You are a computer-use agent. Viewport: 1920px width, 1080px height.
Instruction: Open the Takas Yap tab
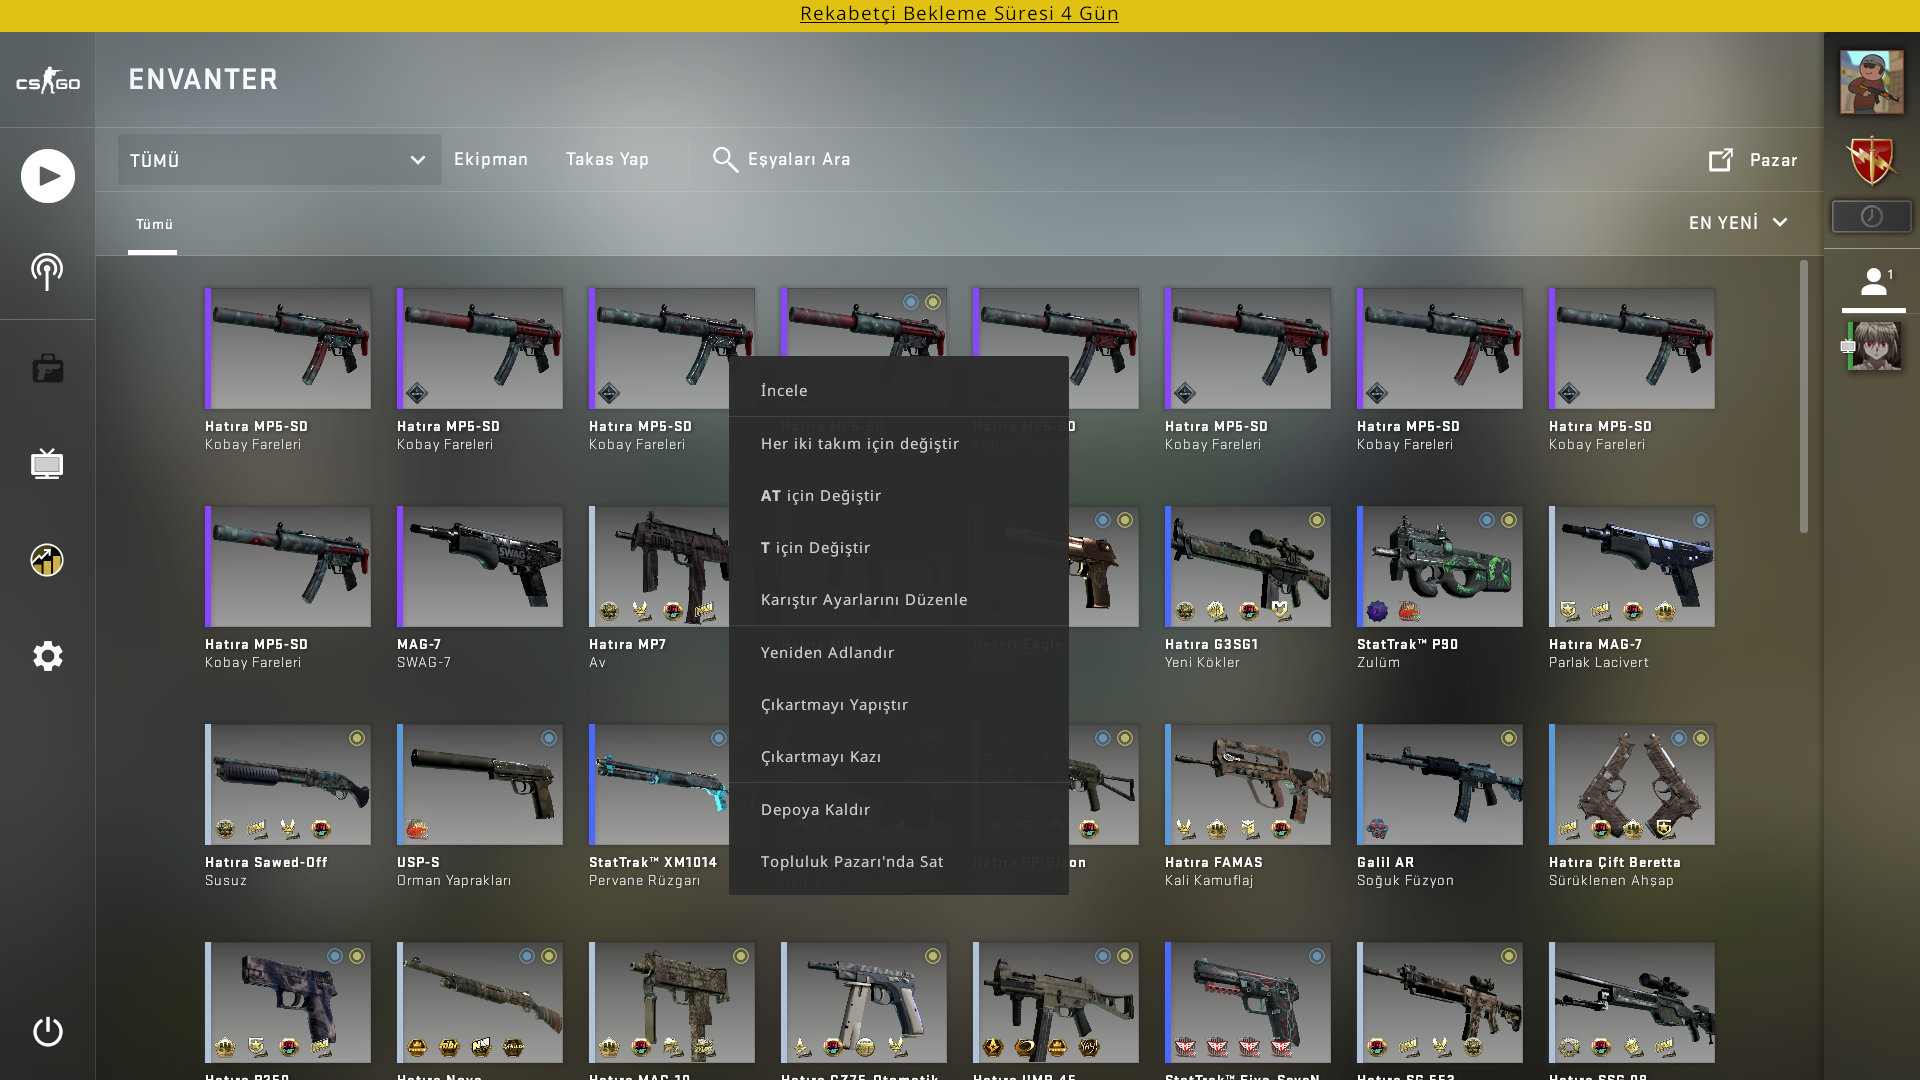click(x=607, y=159)
